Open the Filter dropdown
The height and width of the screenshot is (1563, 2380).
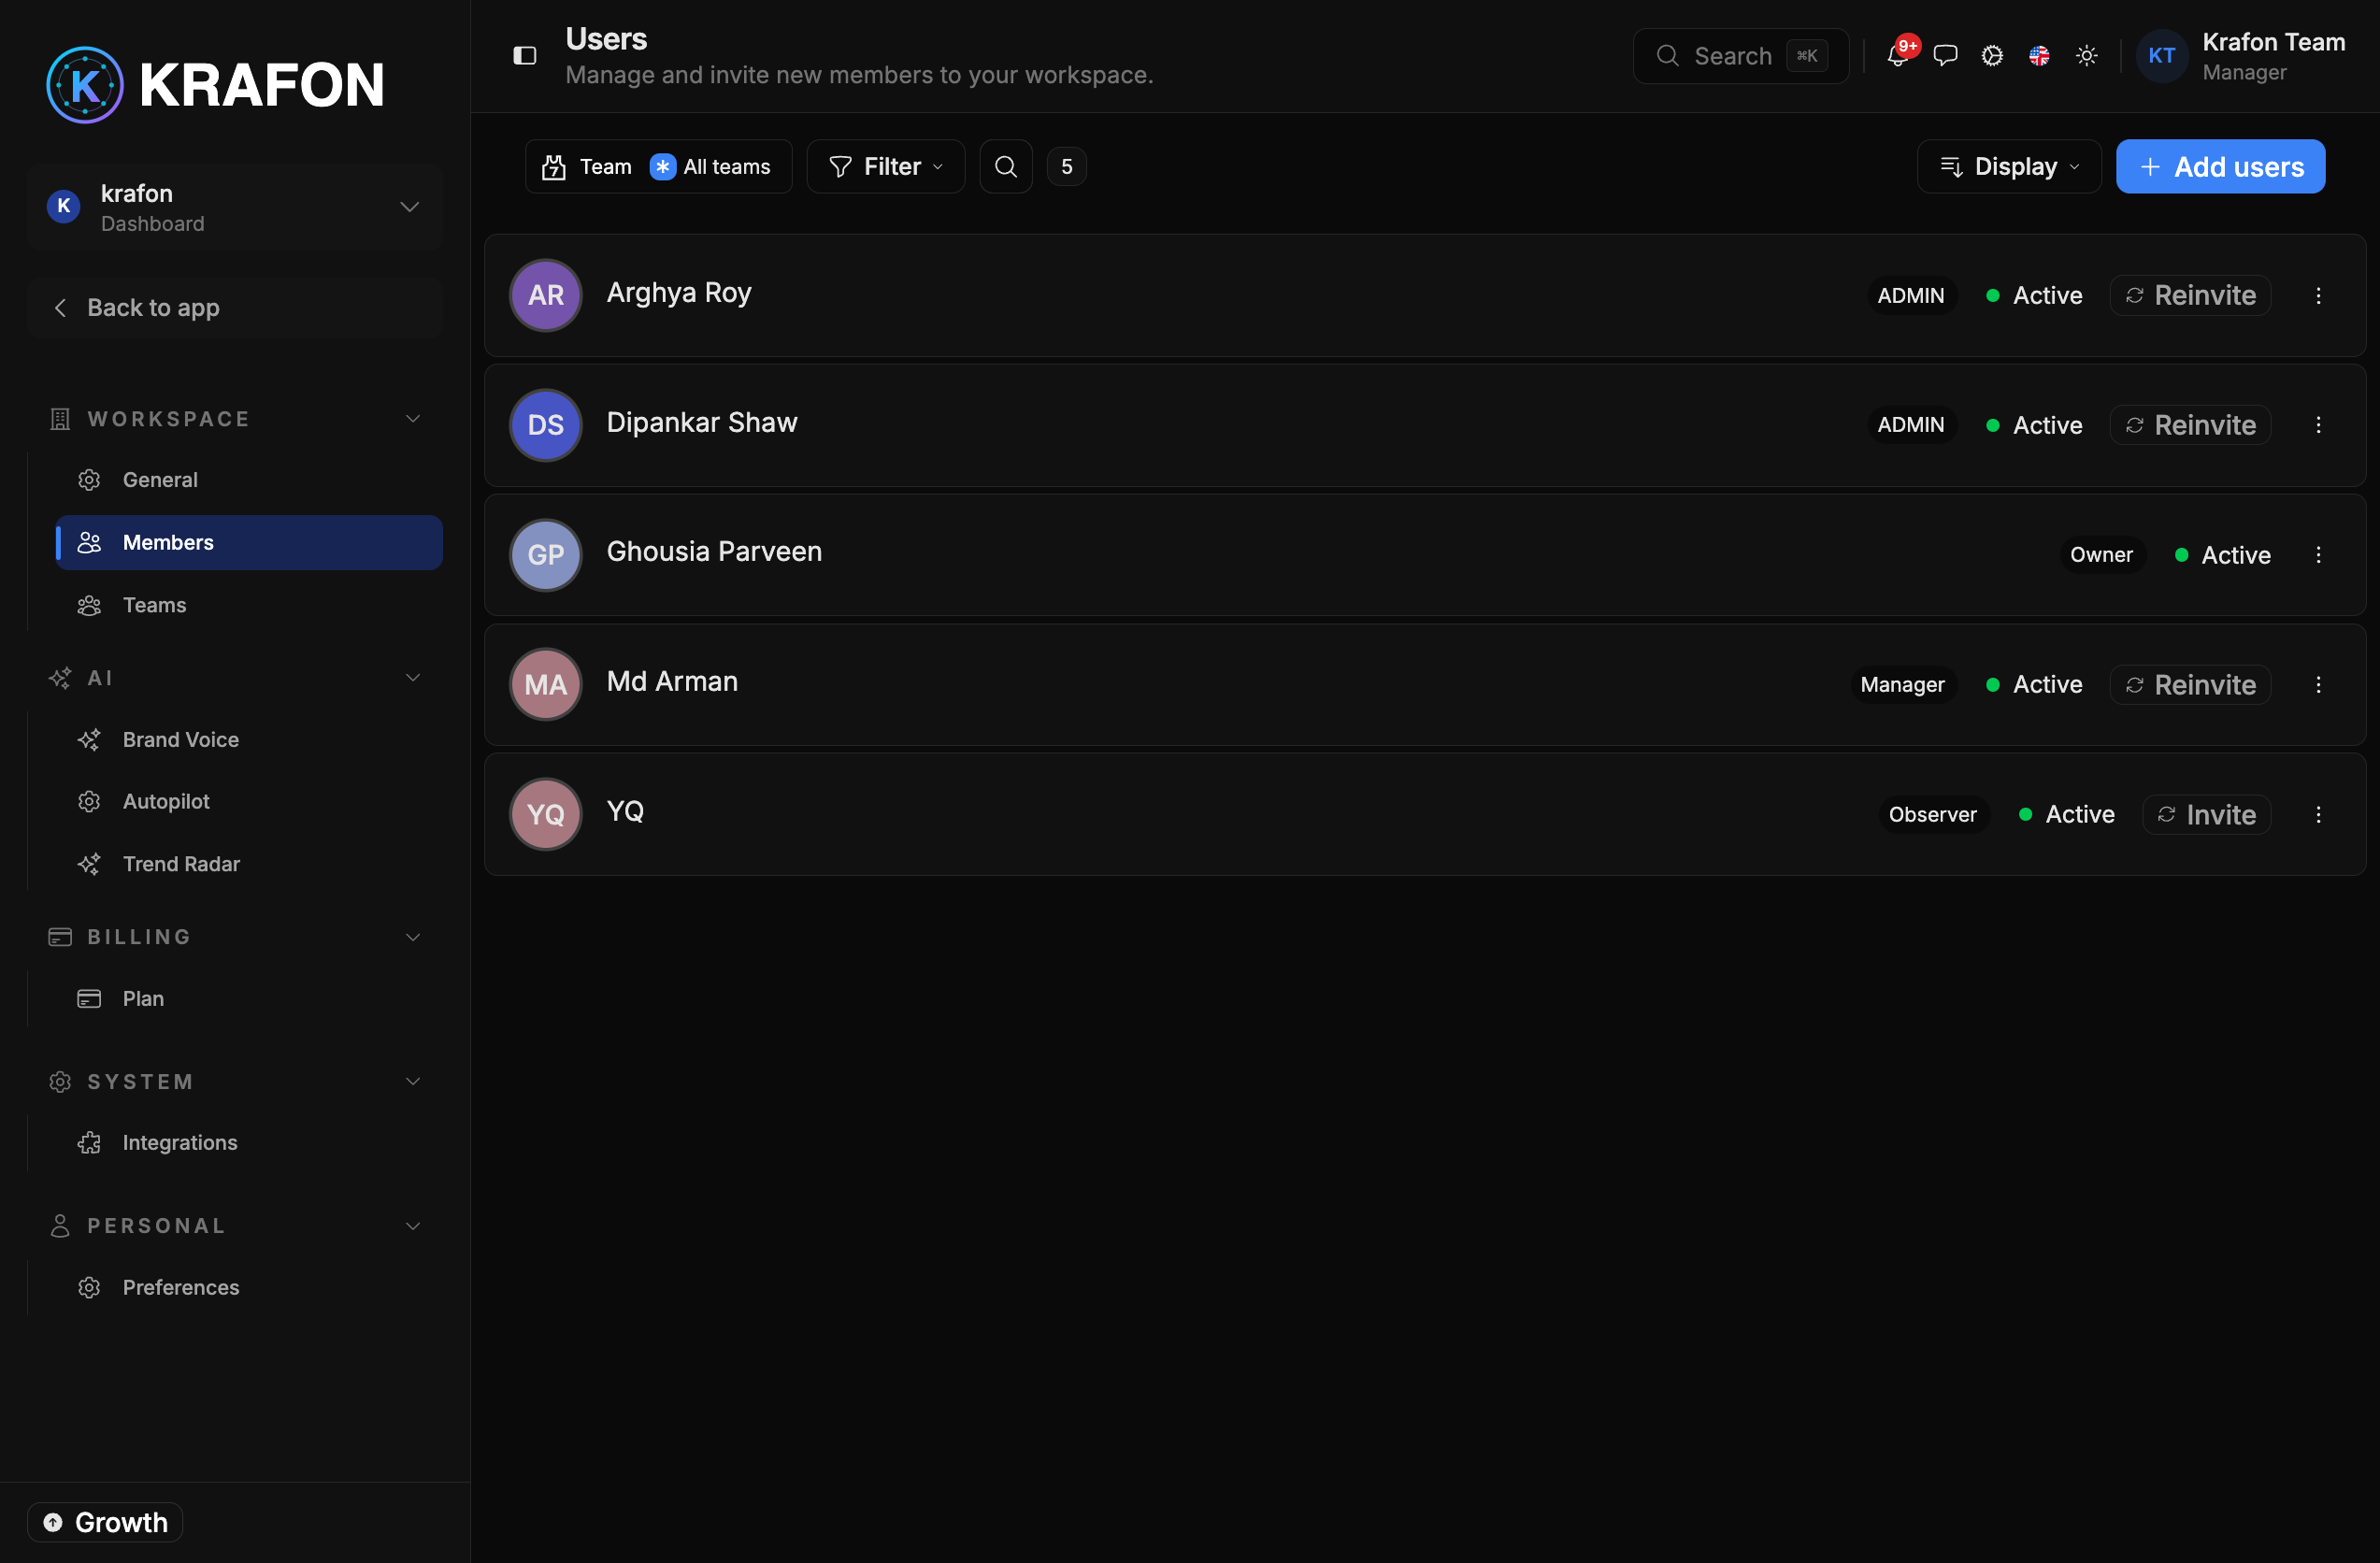click(x=886, y=166)
